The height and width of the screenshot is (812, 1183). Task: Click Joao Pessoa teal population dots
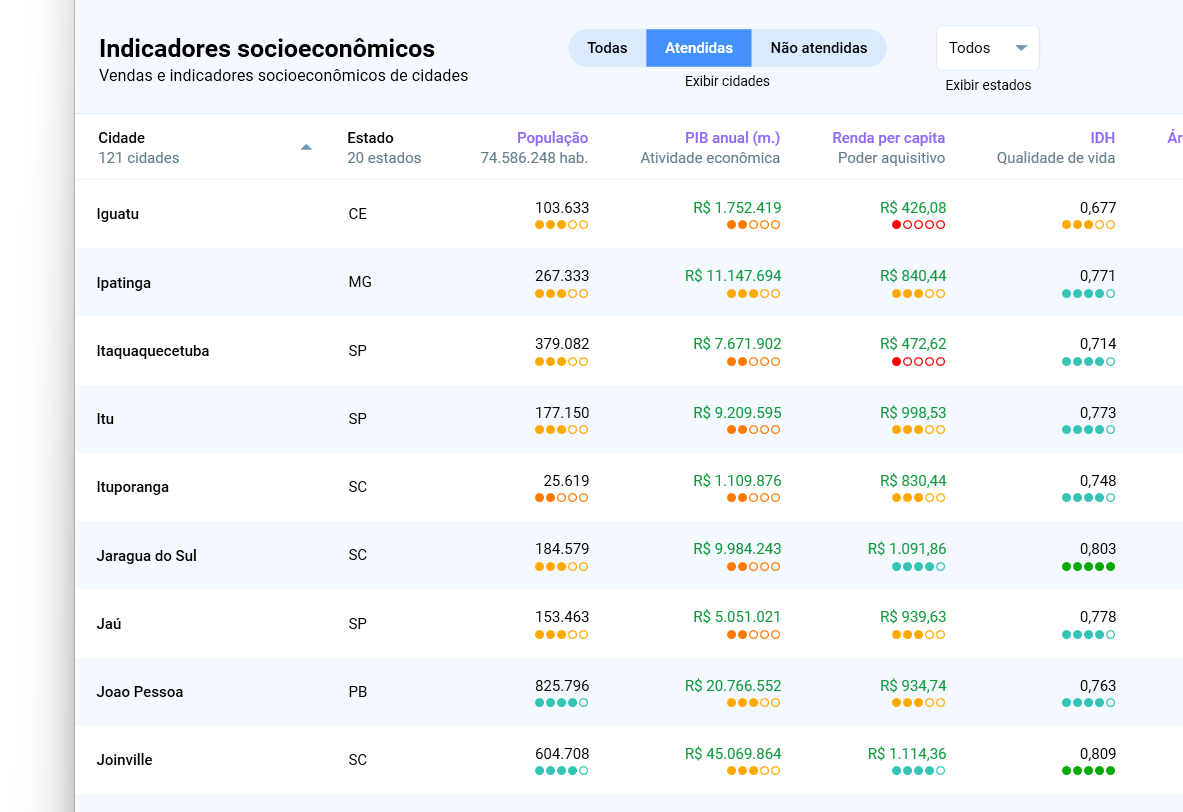(x=561, y=703)
